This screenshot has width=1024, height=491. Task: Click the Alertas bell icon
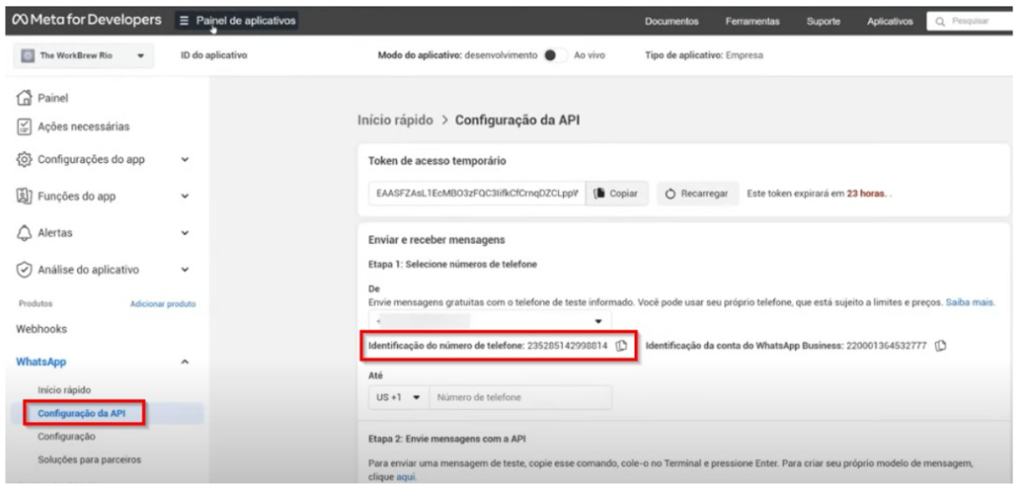24,233
